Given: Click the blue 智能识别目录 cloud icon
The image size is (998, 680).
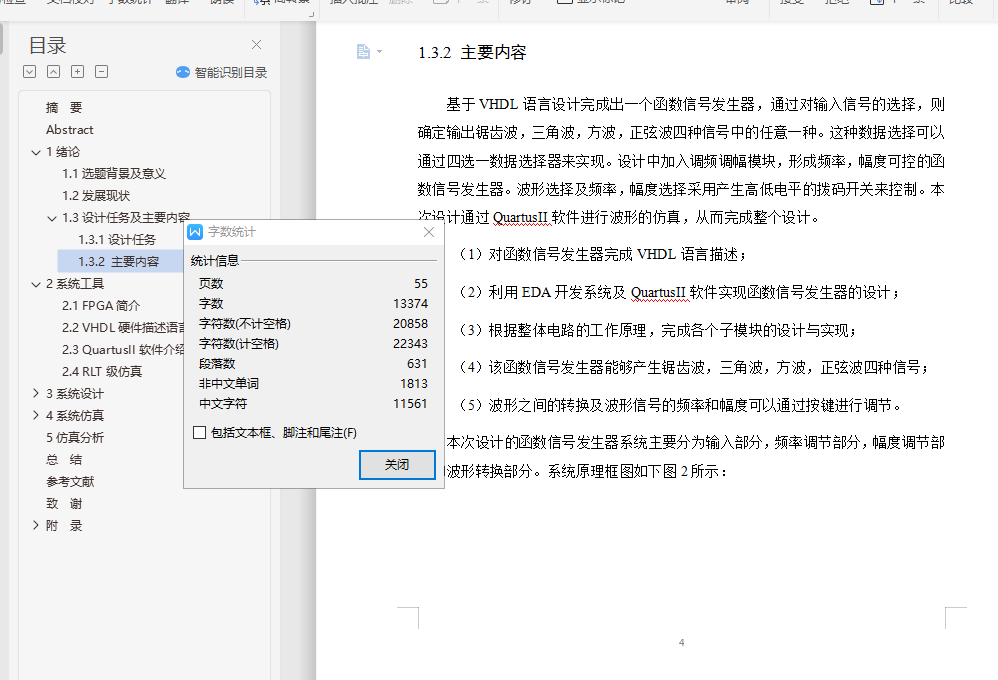Looking at the screenshot, I should coord(183,72).
